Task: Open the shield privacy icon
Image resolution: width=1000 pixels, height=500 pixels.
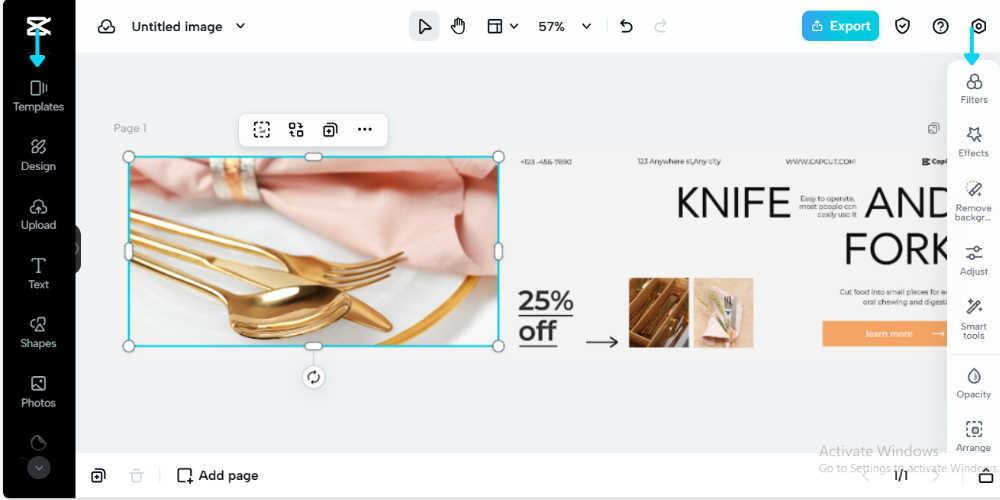Action: [x=902, y=26]
